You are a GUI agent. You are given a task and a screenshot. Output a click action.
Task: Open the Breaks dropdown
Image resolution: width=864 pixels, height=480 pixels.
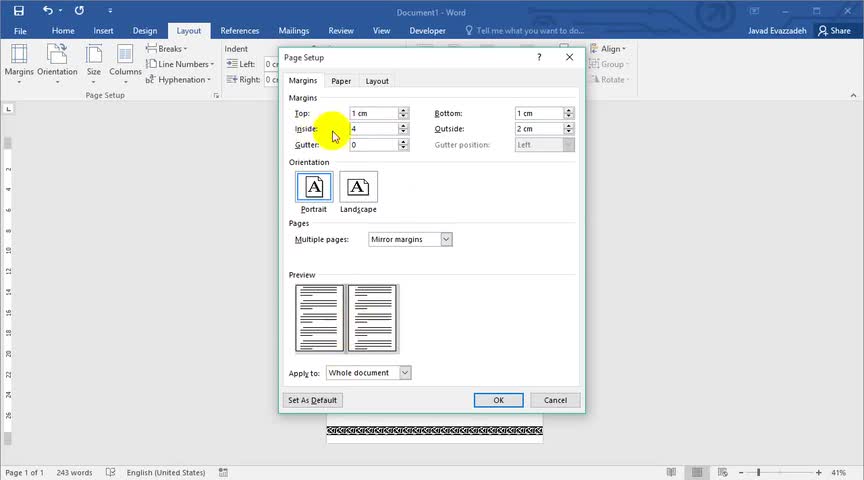tap(166, 48)
